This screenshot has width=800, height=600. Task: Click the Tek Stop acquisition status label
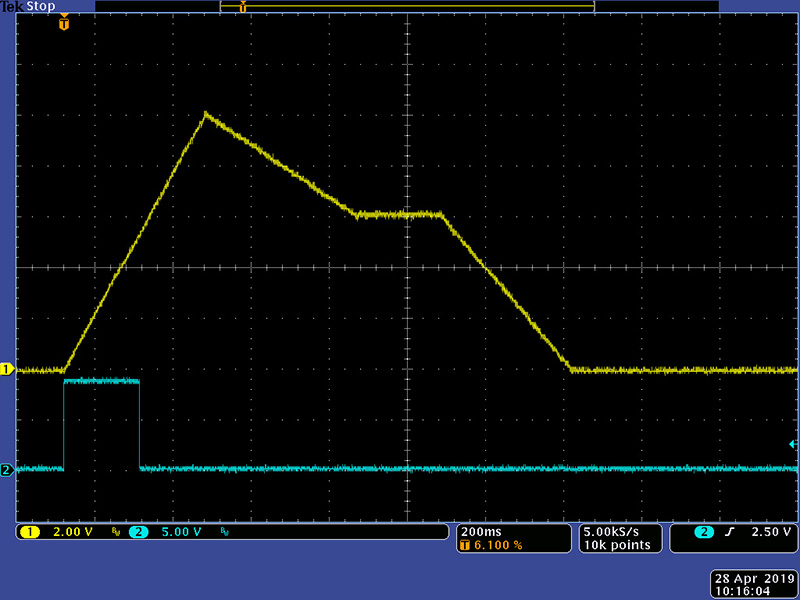click(26, 6)
